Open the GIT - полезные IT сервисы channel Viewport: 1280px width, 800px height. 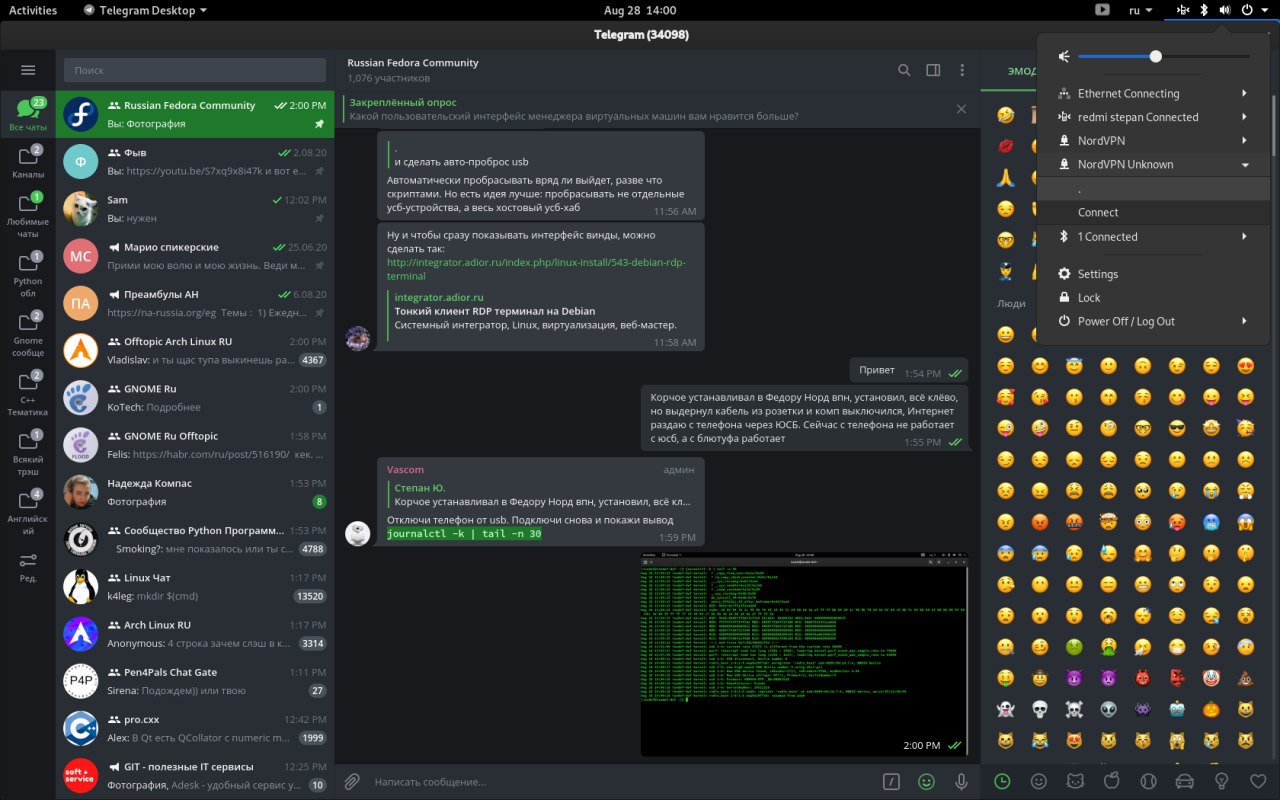pos(195,776)
